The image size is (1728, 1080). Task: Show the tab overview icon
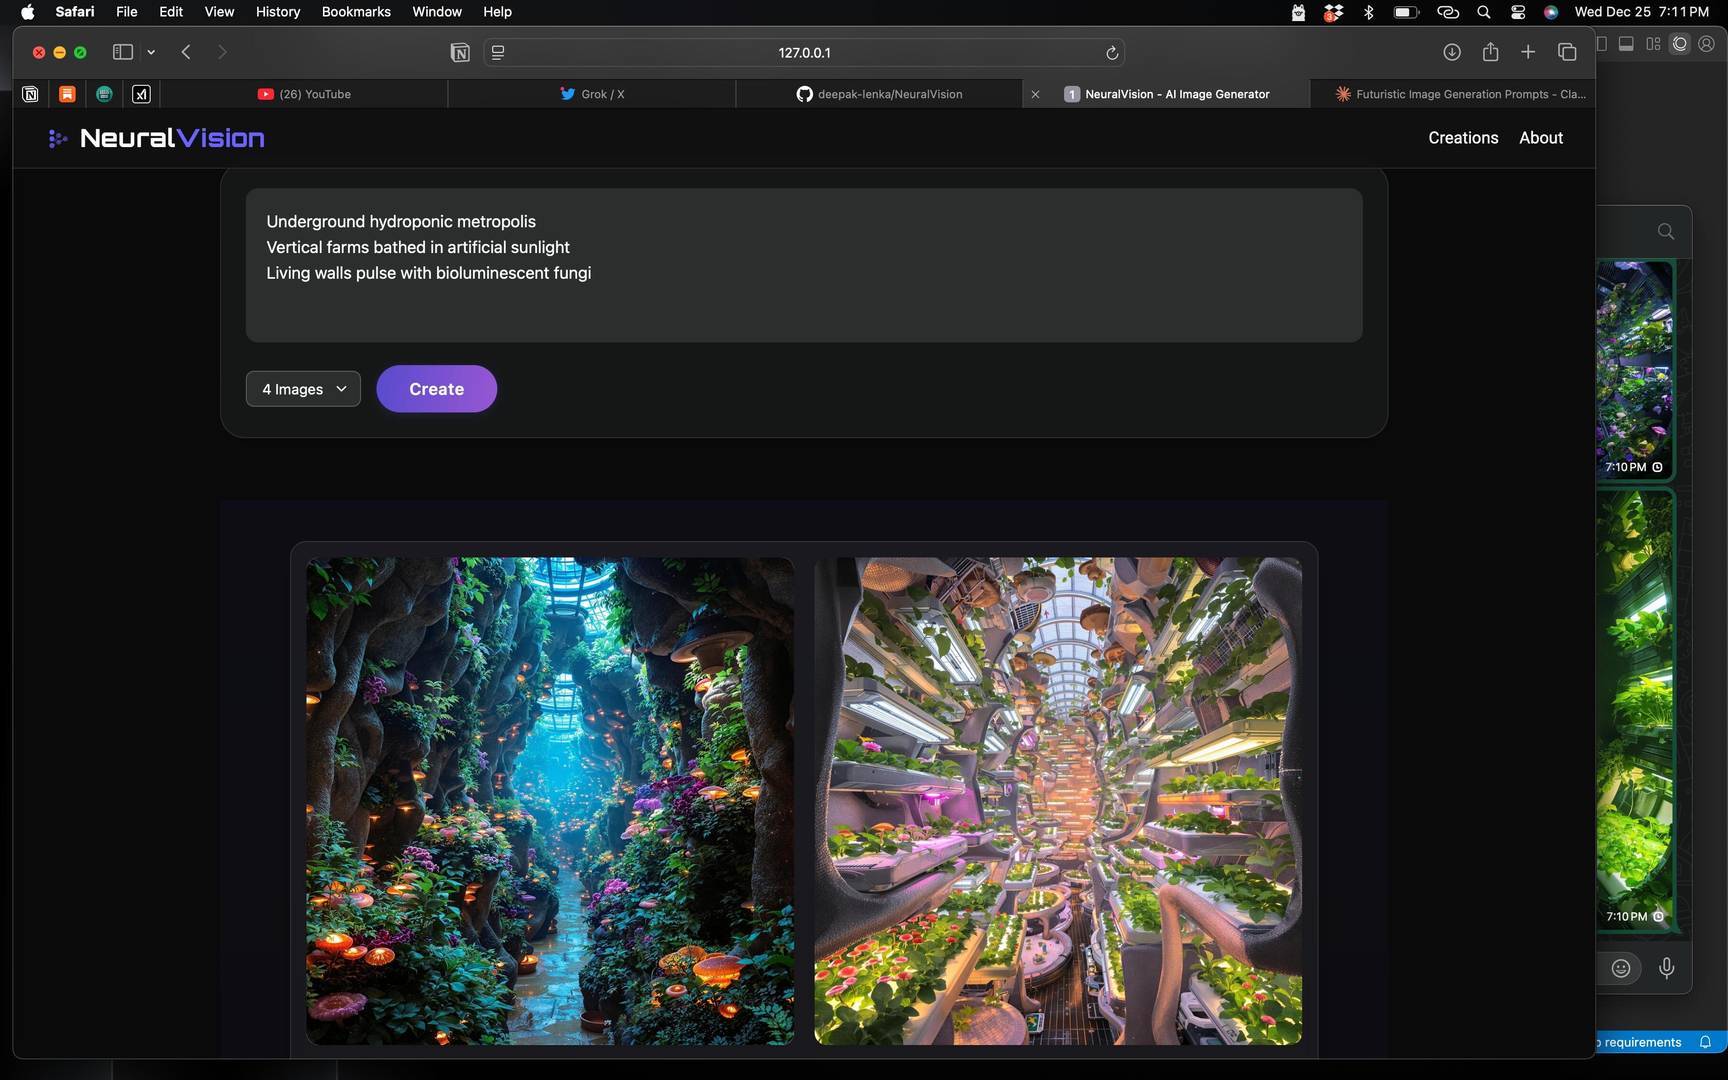(x=1567, y=52)
